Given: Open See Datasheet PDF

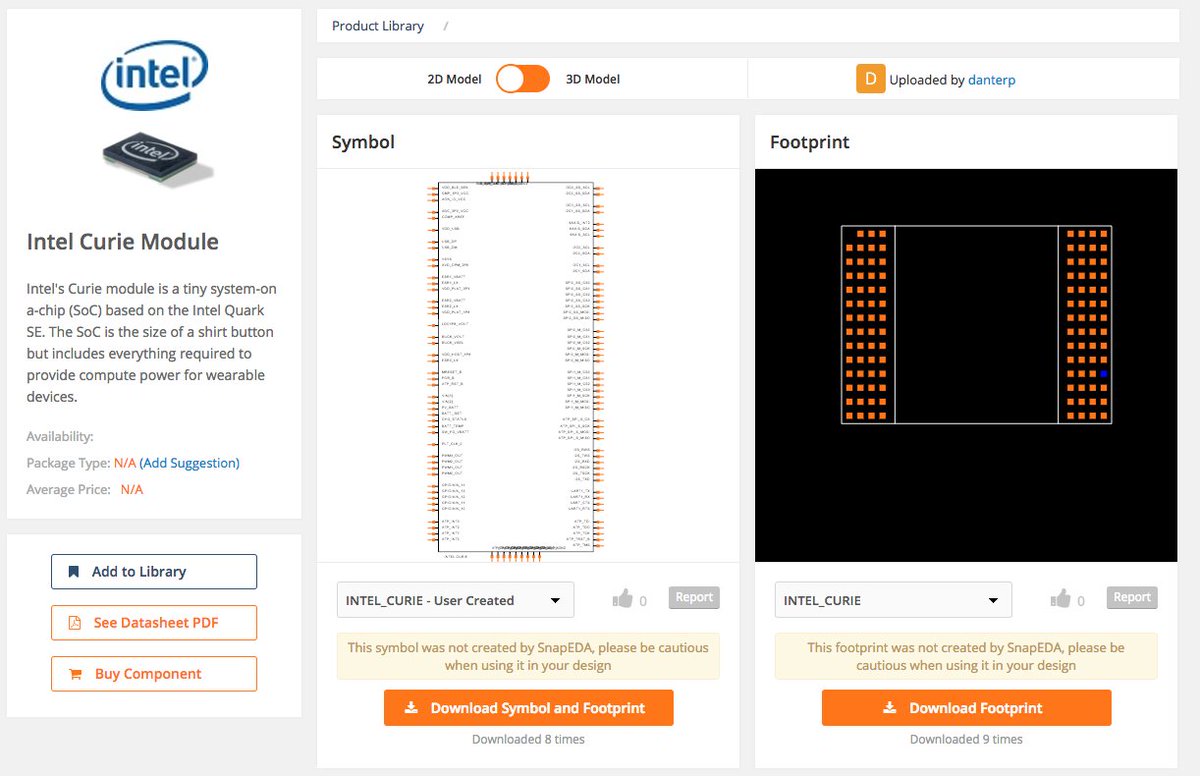Looking at the screenshot, I should [x=154, y=623].
